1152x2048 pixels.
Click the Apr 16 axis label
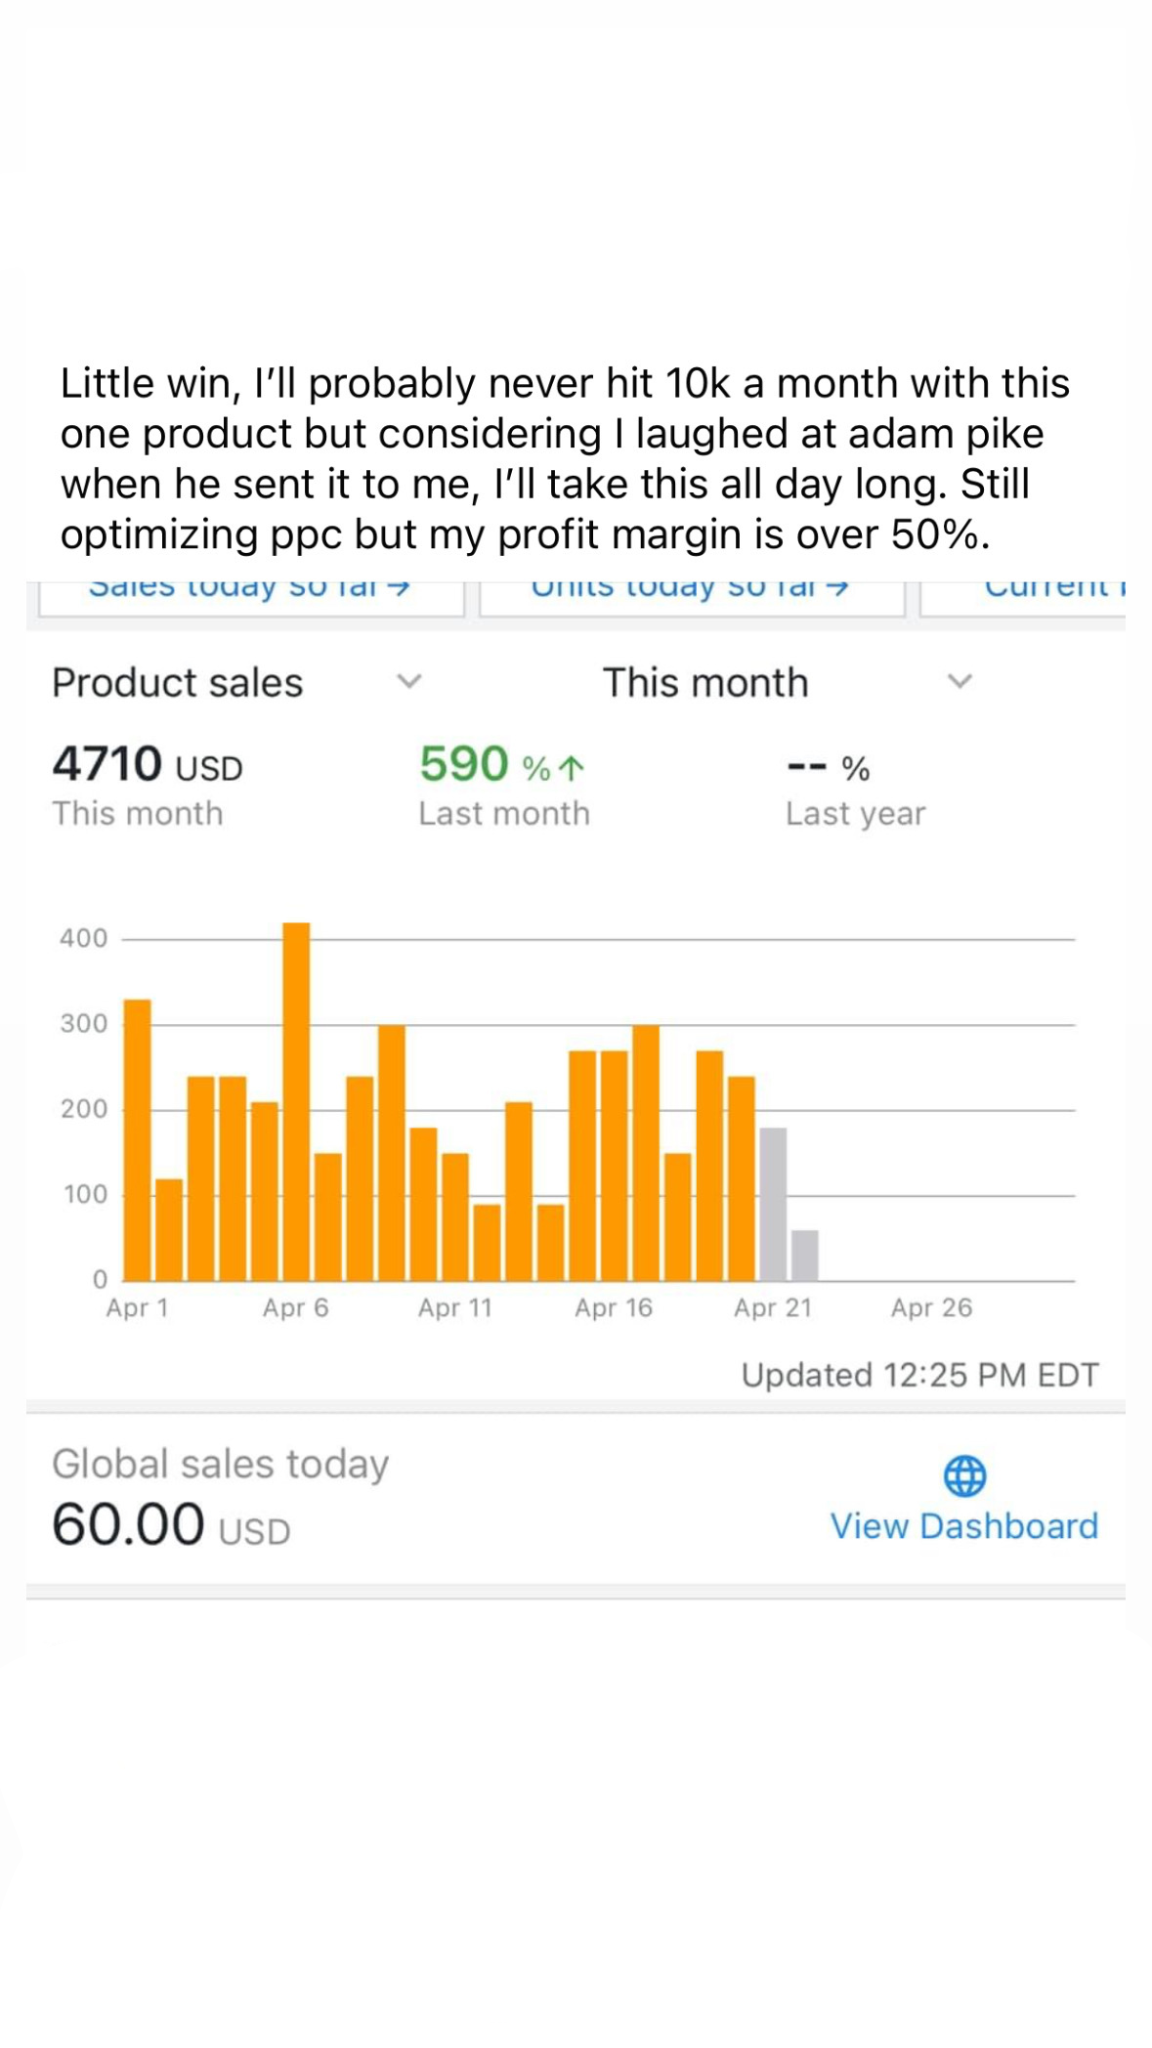tap(613, 1308)
